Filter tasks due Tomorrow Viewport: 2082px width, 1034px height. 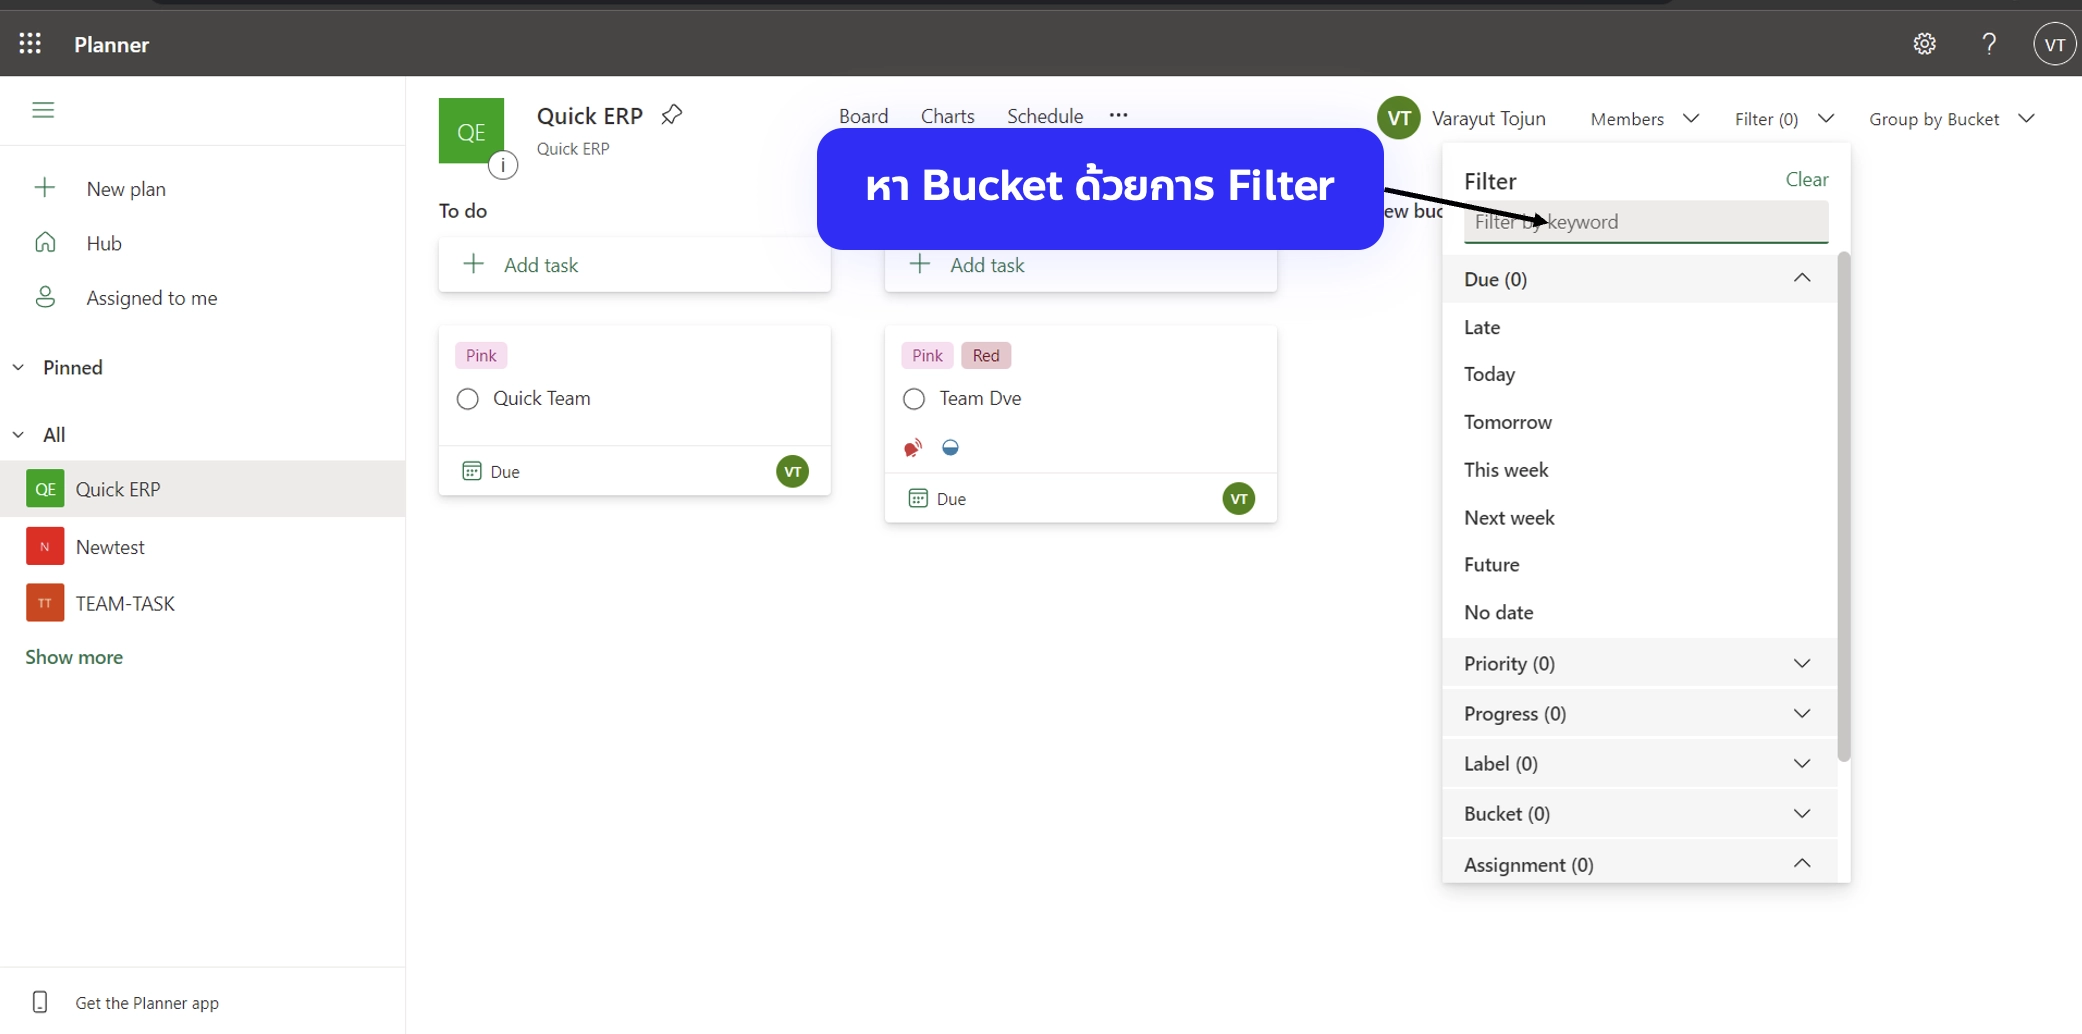[1507, 422]
